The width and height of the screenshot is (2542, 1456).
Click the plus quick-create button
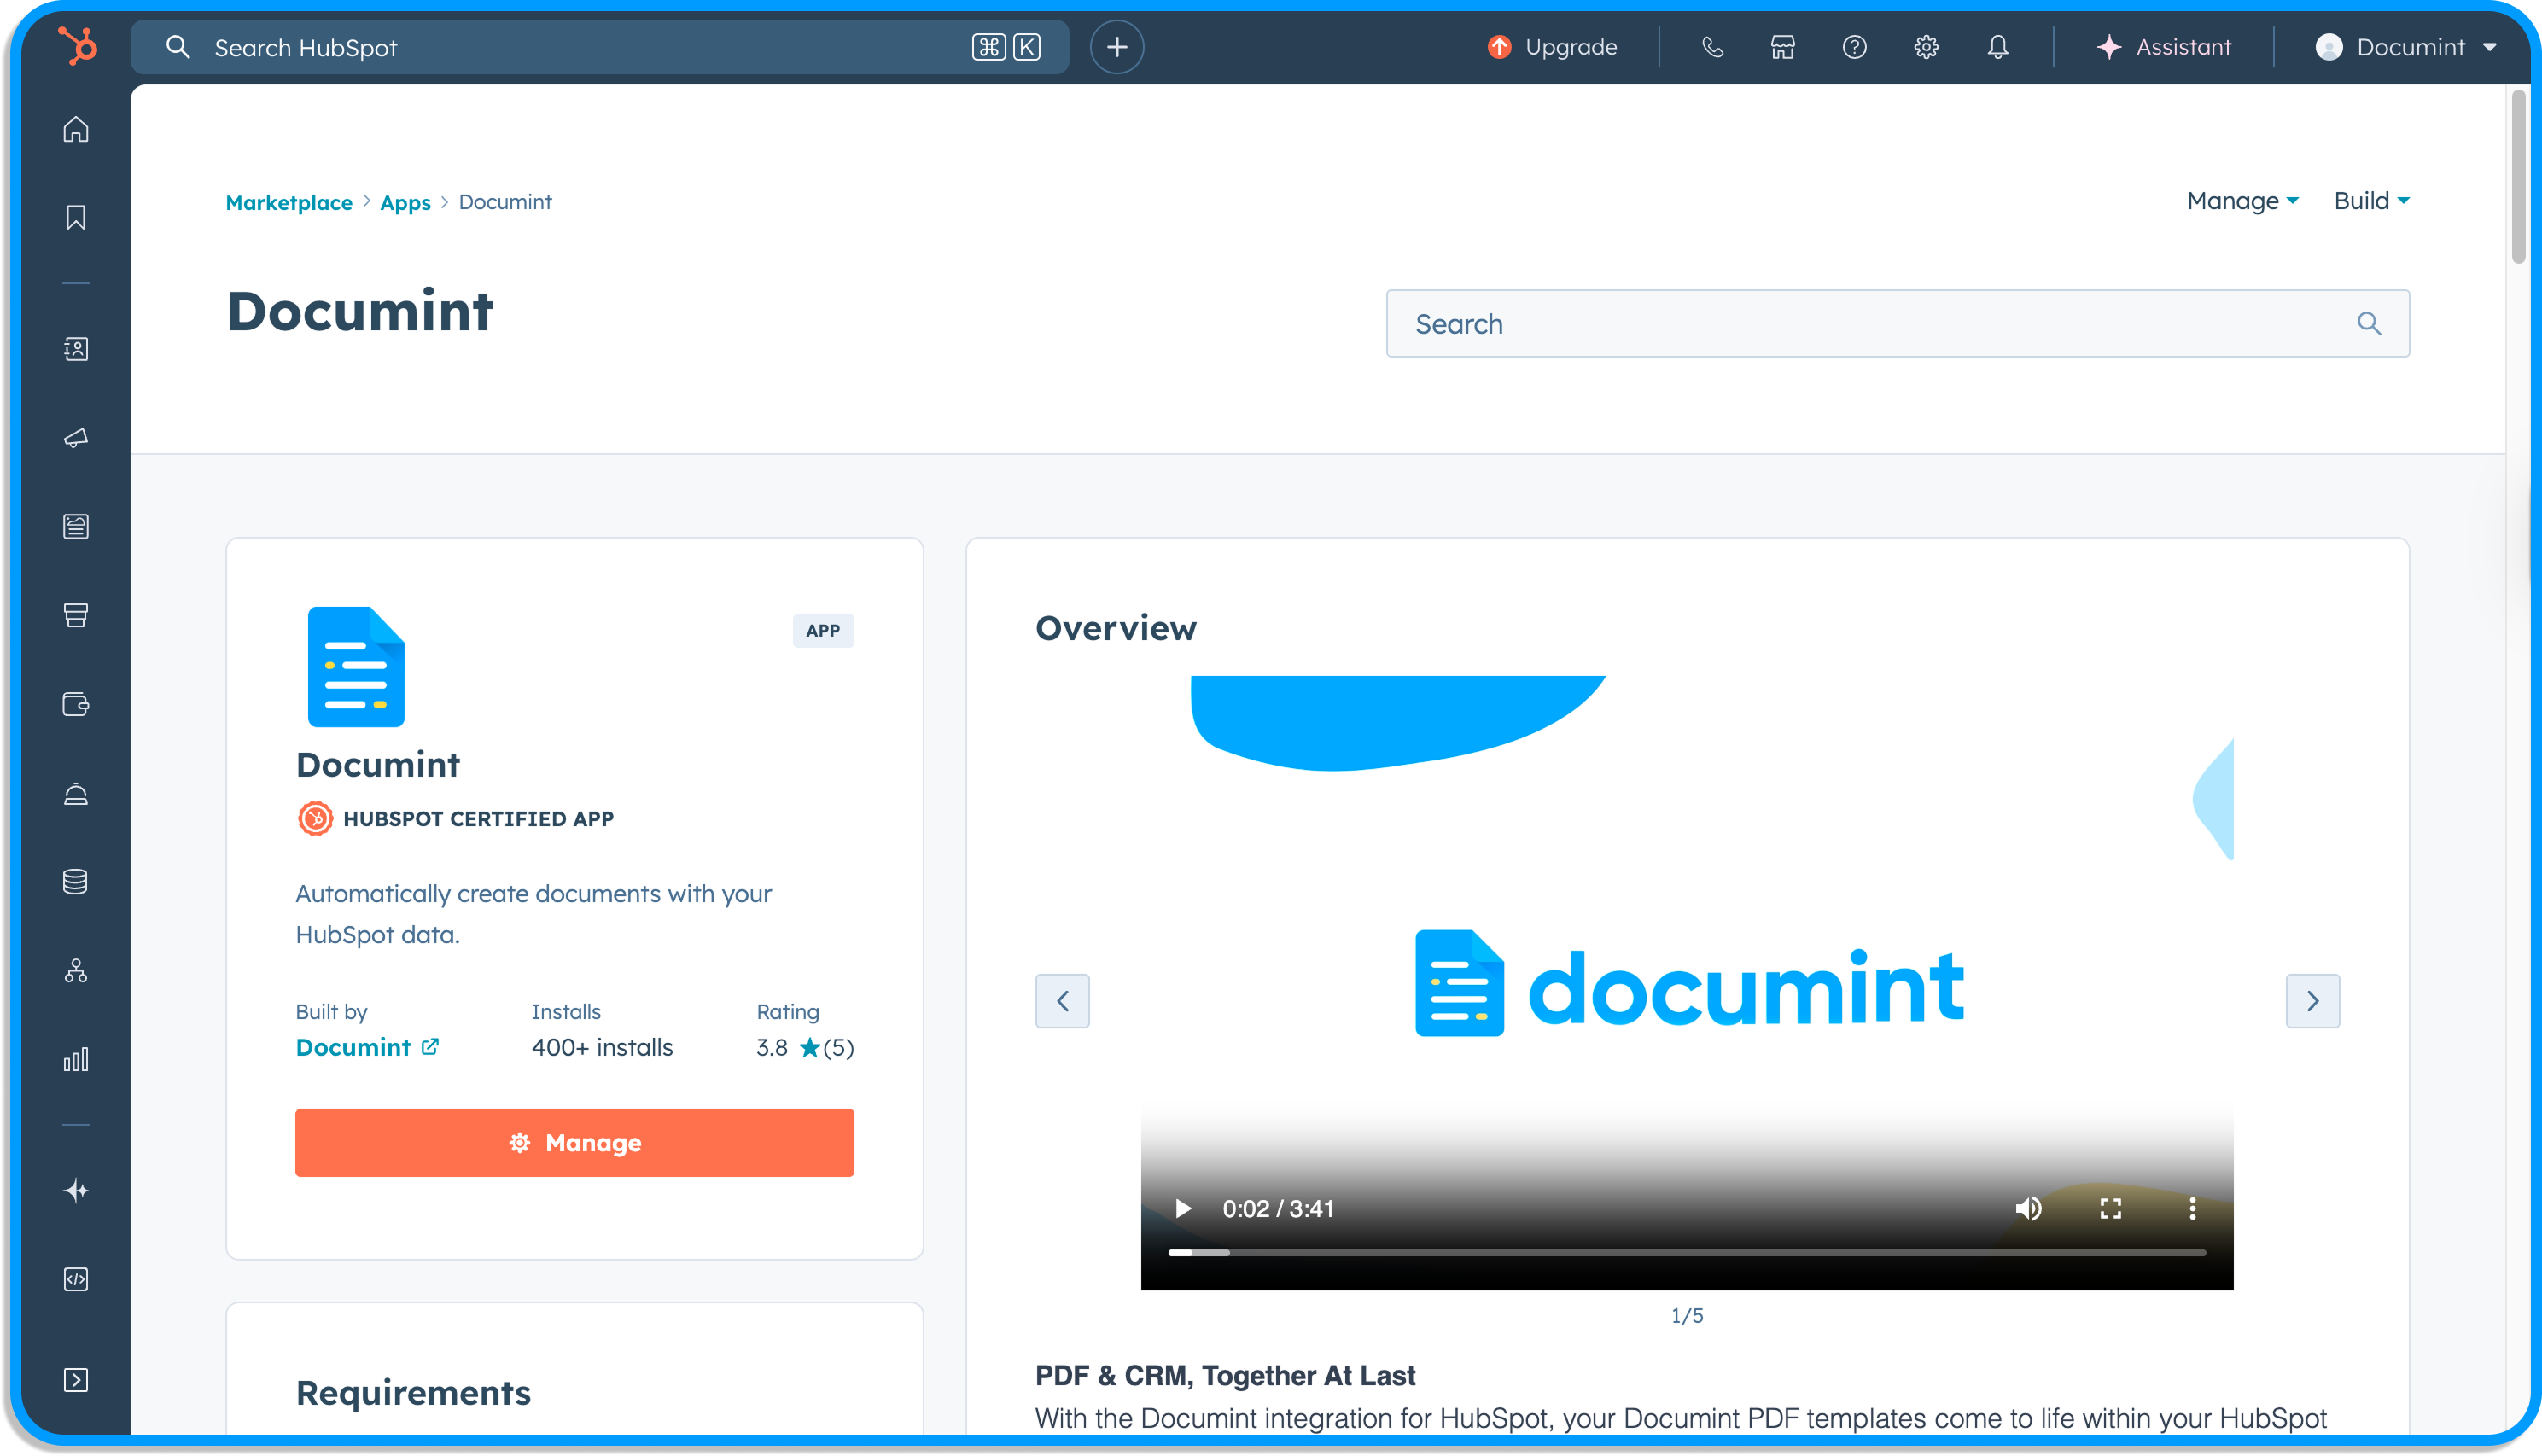(x=1116, y=47)
